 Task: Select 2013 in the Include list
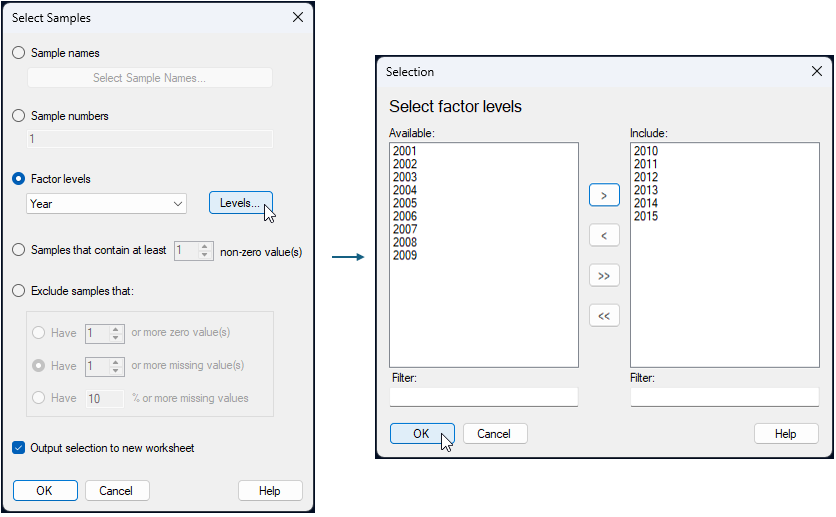(646, 191)
